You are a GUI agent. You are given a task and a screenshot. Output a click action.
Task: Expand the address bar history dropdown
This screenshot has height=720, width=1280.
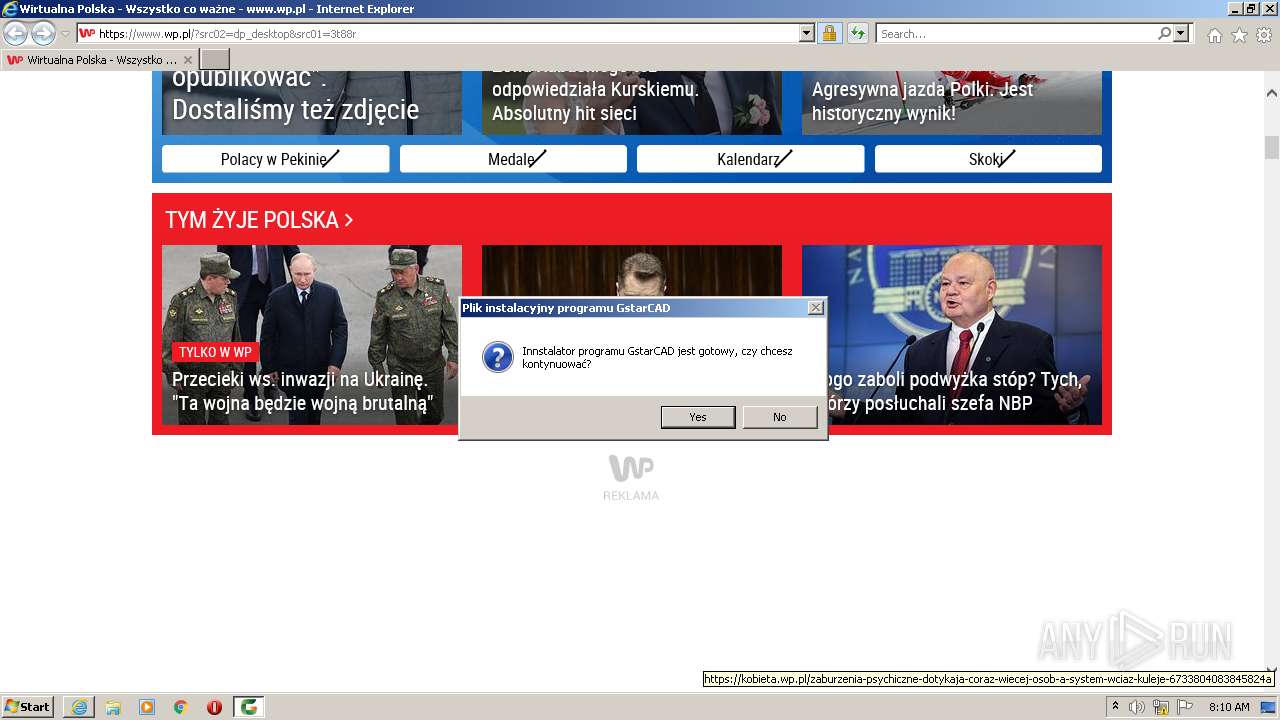click(x=807, y=34)
